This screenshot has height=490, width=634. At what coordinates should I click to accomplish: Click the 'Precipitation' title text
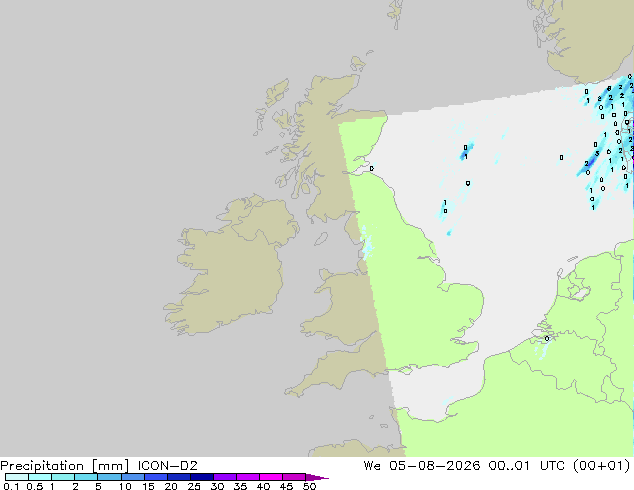click(42, 466)
